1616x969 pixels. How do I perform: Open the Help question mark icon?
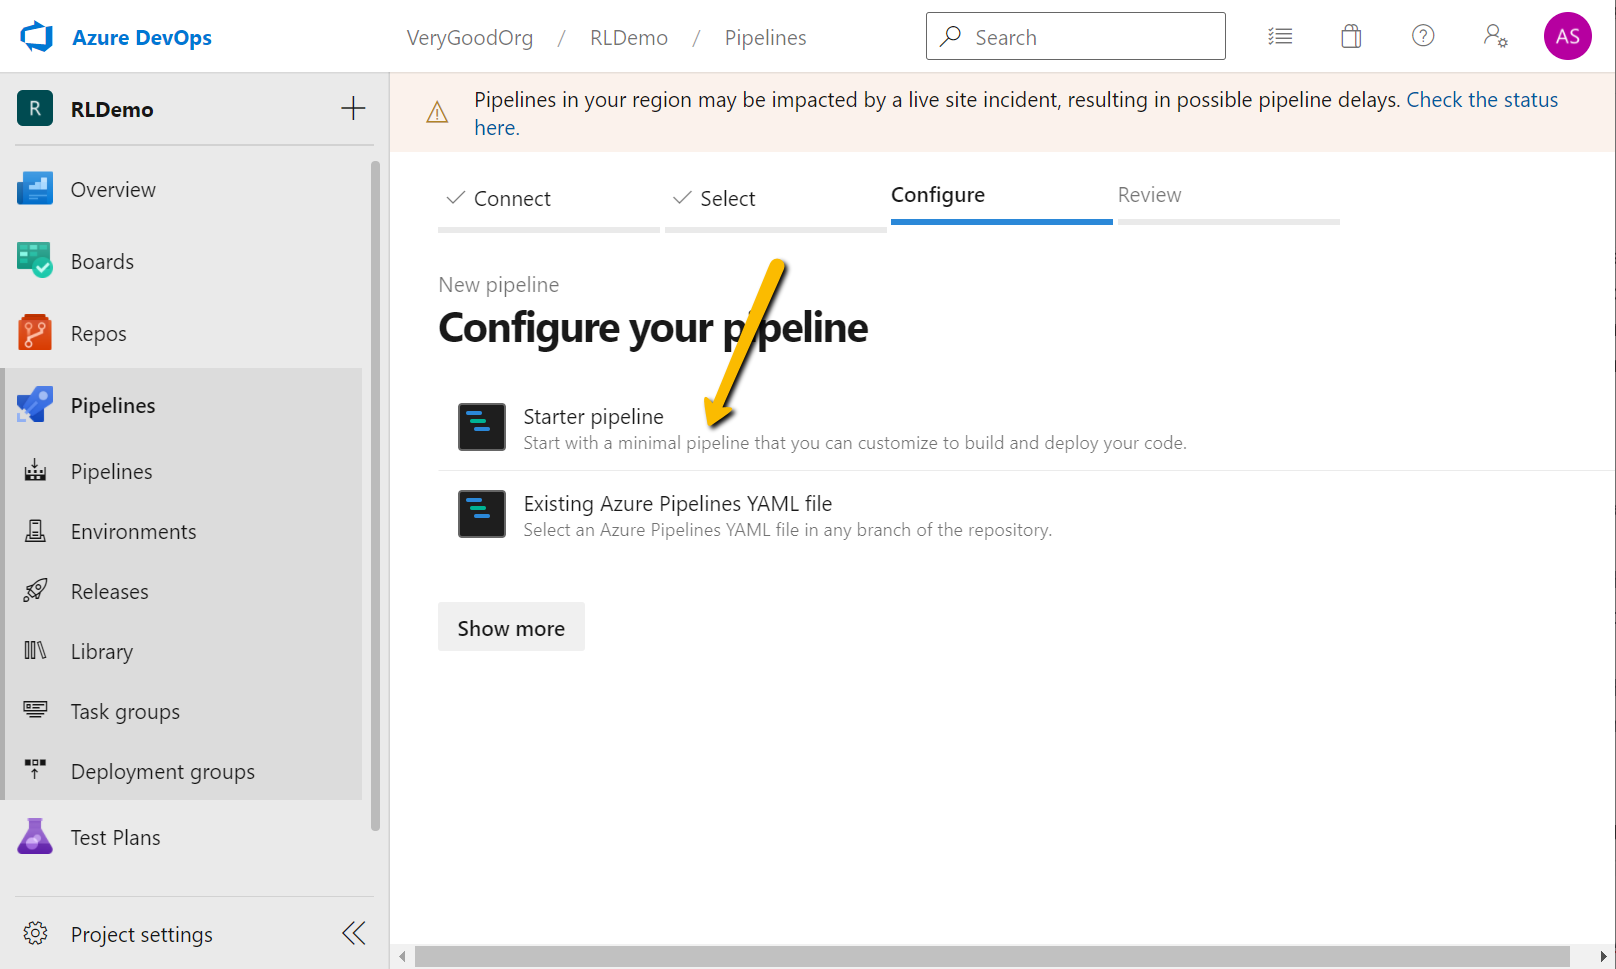point(1423,36)
